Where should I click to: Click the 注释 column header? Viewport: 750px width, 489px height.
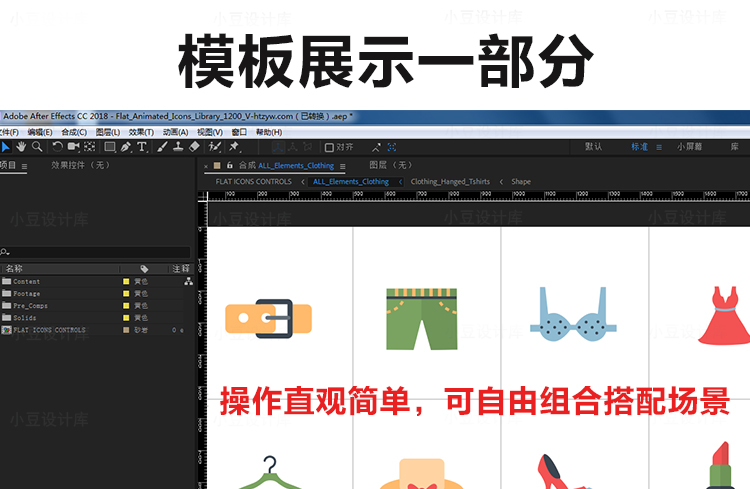coord(181,269)
